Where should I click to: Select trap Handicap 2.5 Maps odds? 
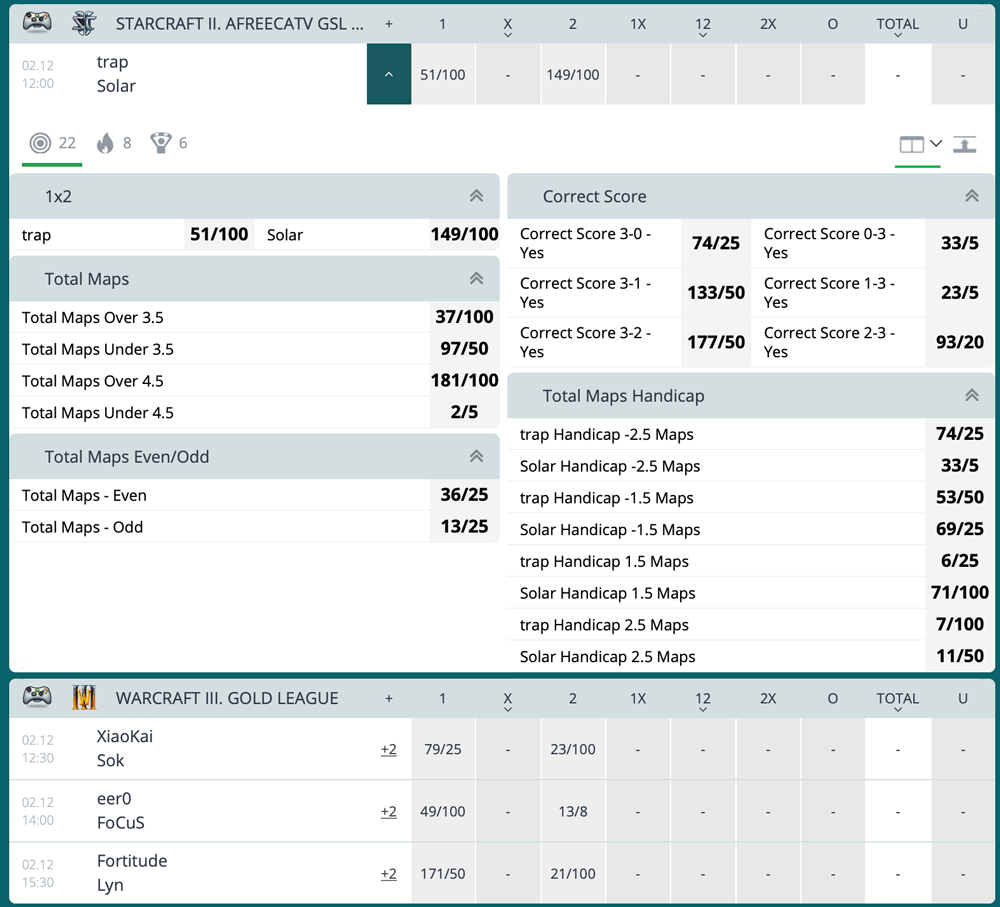959,624
